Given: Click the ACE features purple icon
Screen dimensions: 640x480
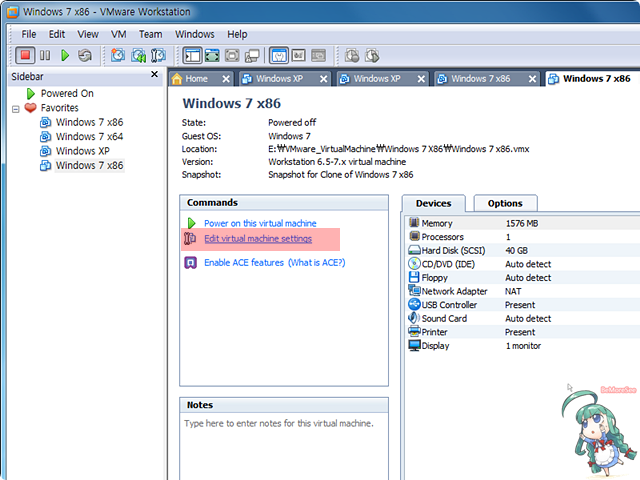Looking at the screenshot, I should pos(190,262).
